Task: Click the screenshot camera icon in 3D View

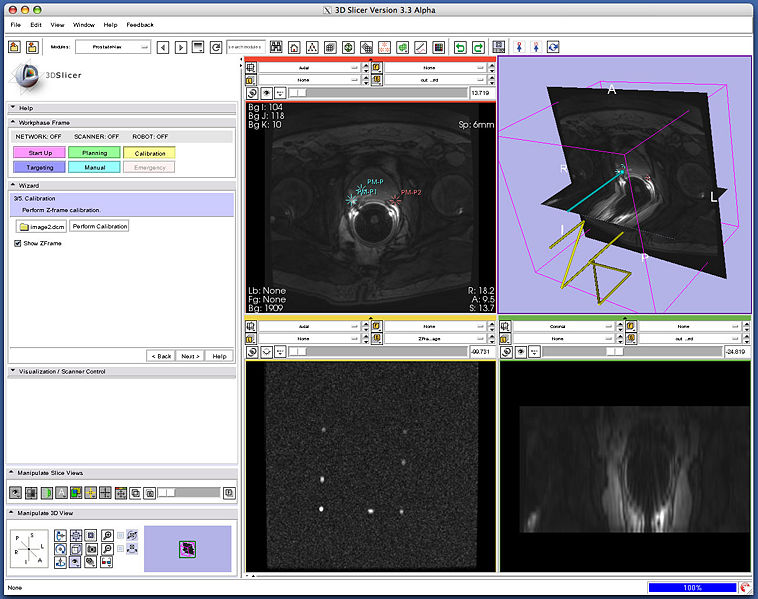Action: pyautogui.click(x=91, y=549)
